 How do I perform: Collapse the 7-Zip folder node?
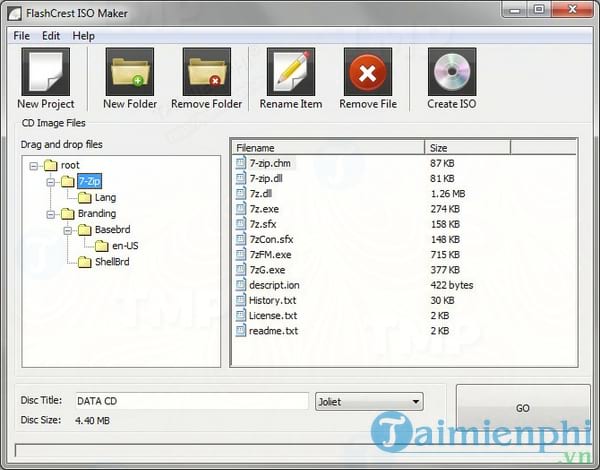pos(51,182)
